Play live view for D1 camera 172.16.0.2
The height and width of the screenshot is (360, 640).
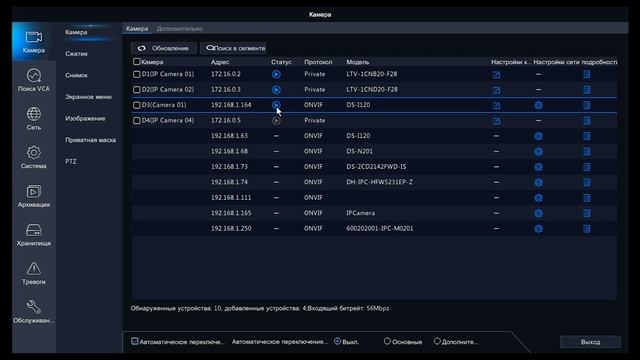coord(276,74)
